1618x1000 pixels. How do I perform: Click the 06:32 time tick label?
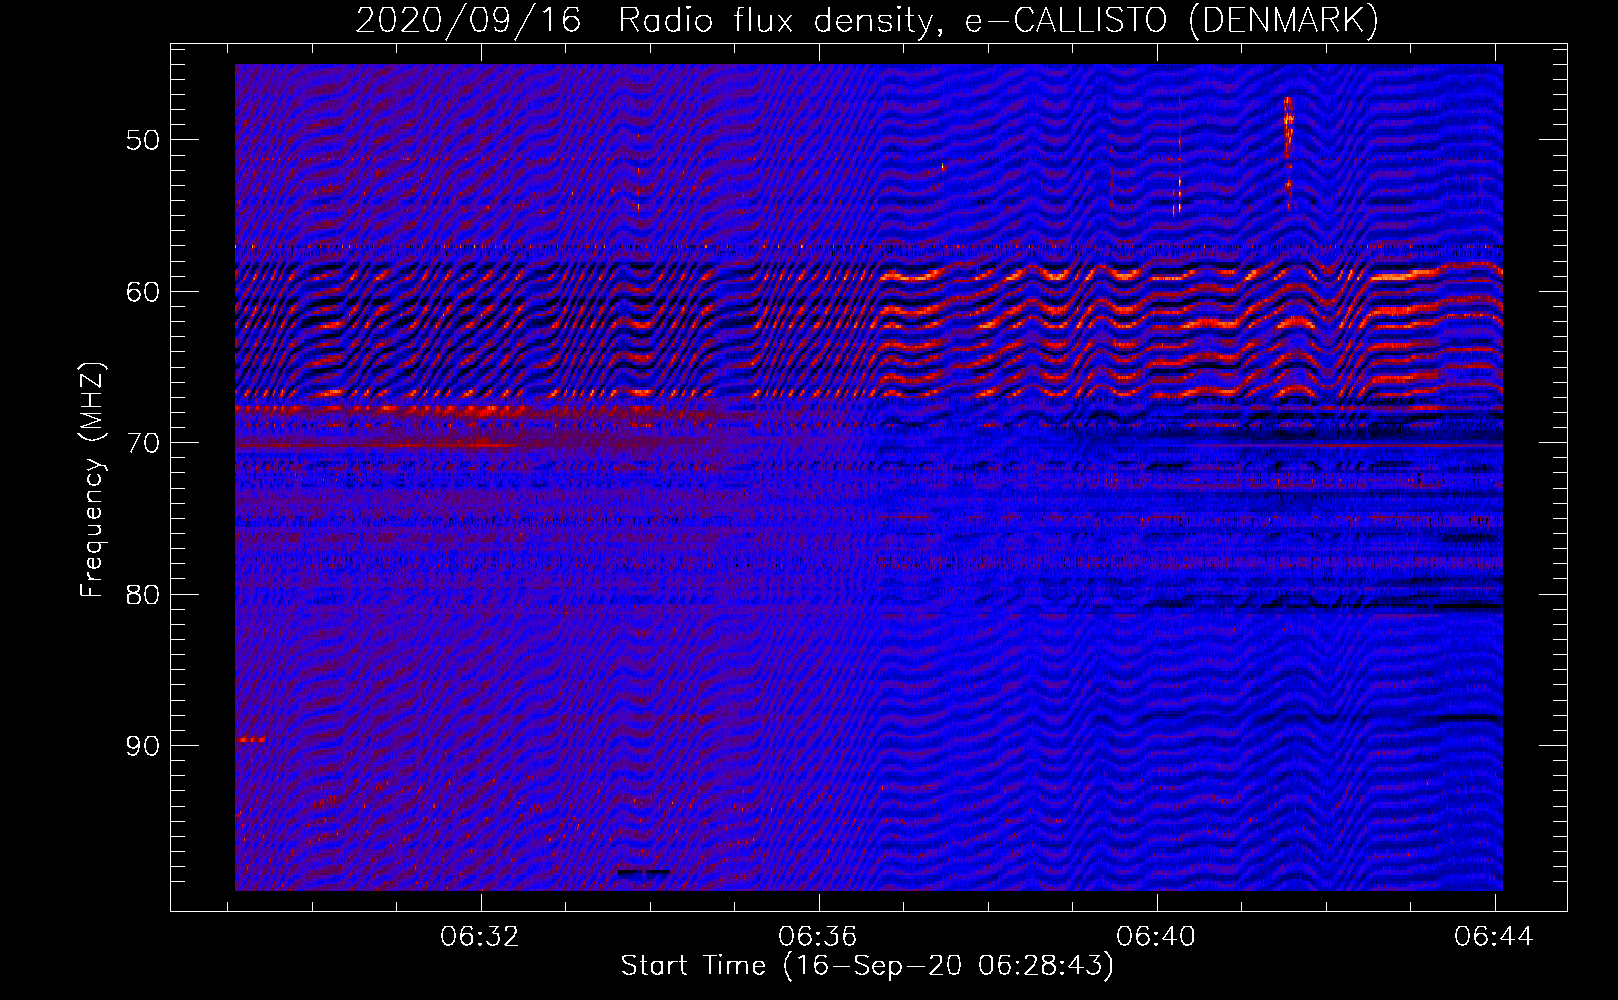tap(480, 936)
